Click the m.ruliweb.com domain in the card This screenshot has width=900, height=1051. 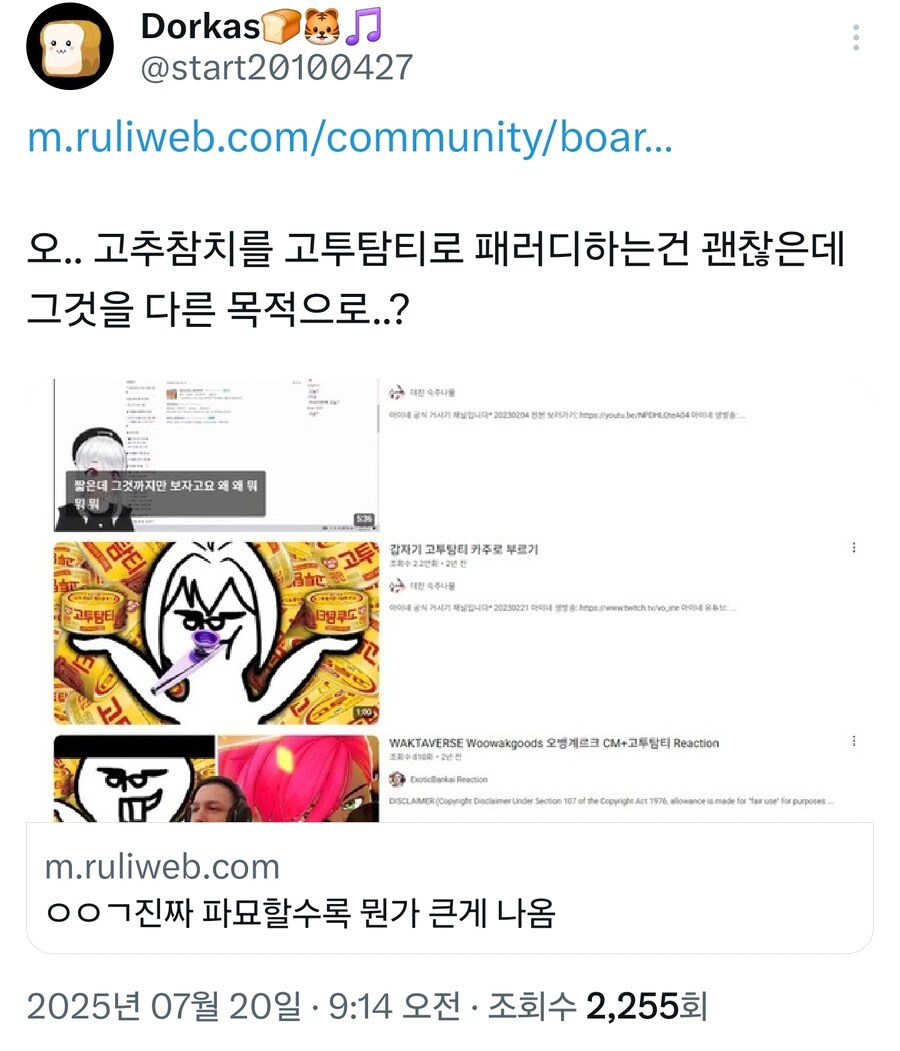(162, 867)
